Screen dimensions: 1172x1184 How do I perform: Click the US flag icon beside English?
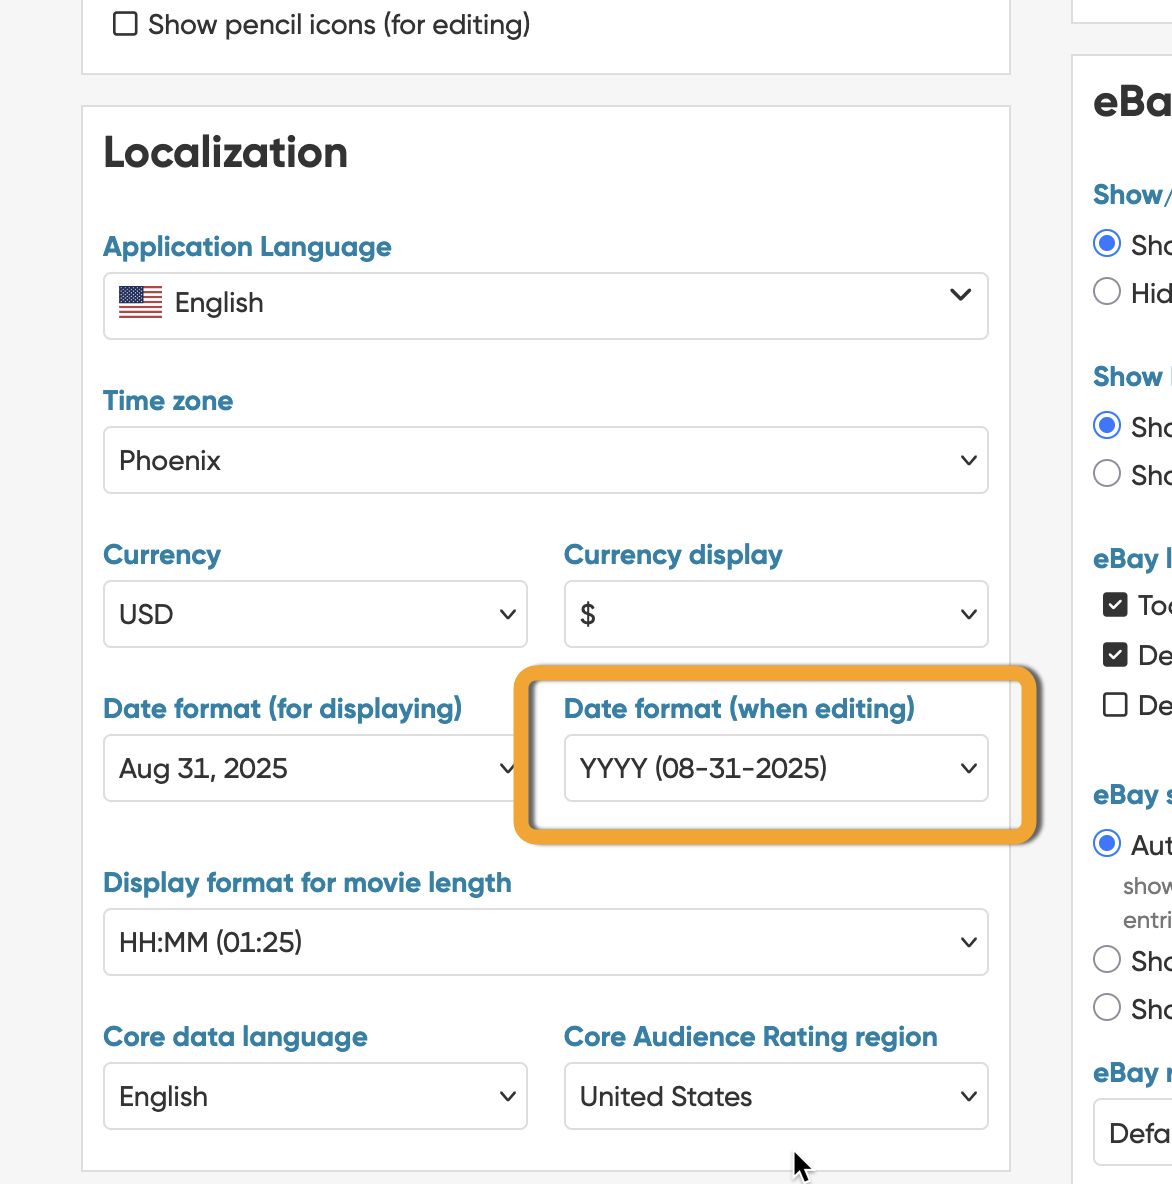[140, 302]
